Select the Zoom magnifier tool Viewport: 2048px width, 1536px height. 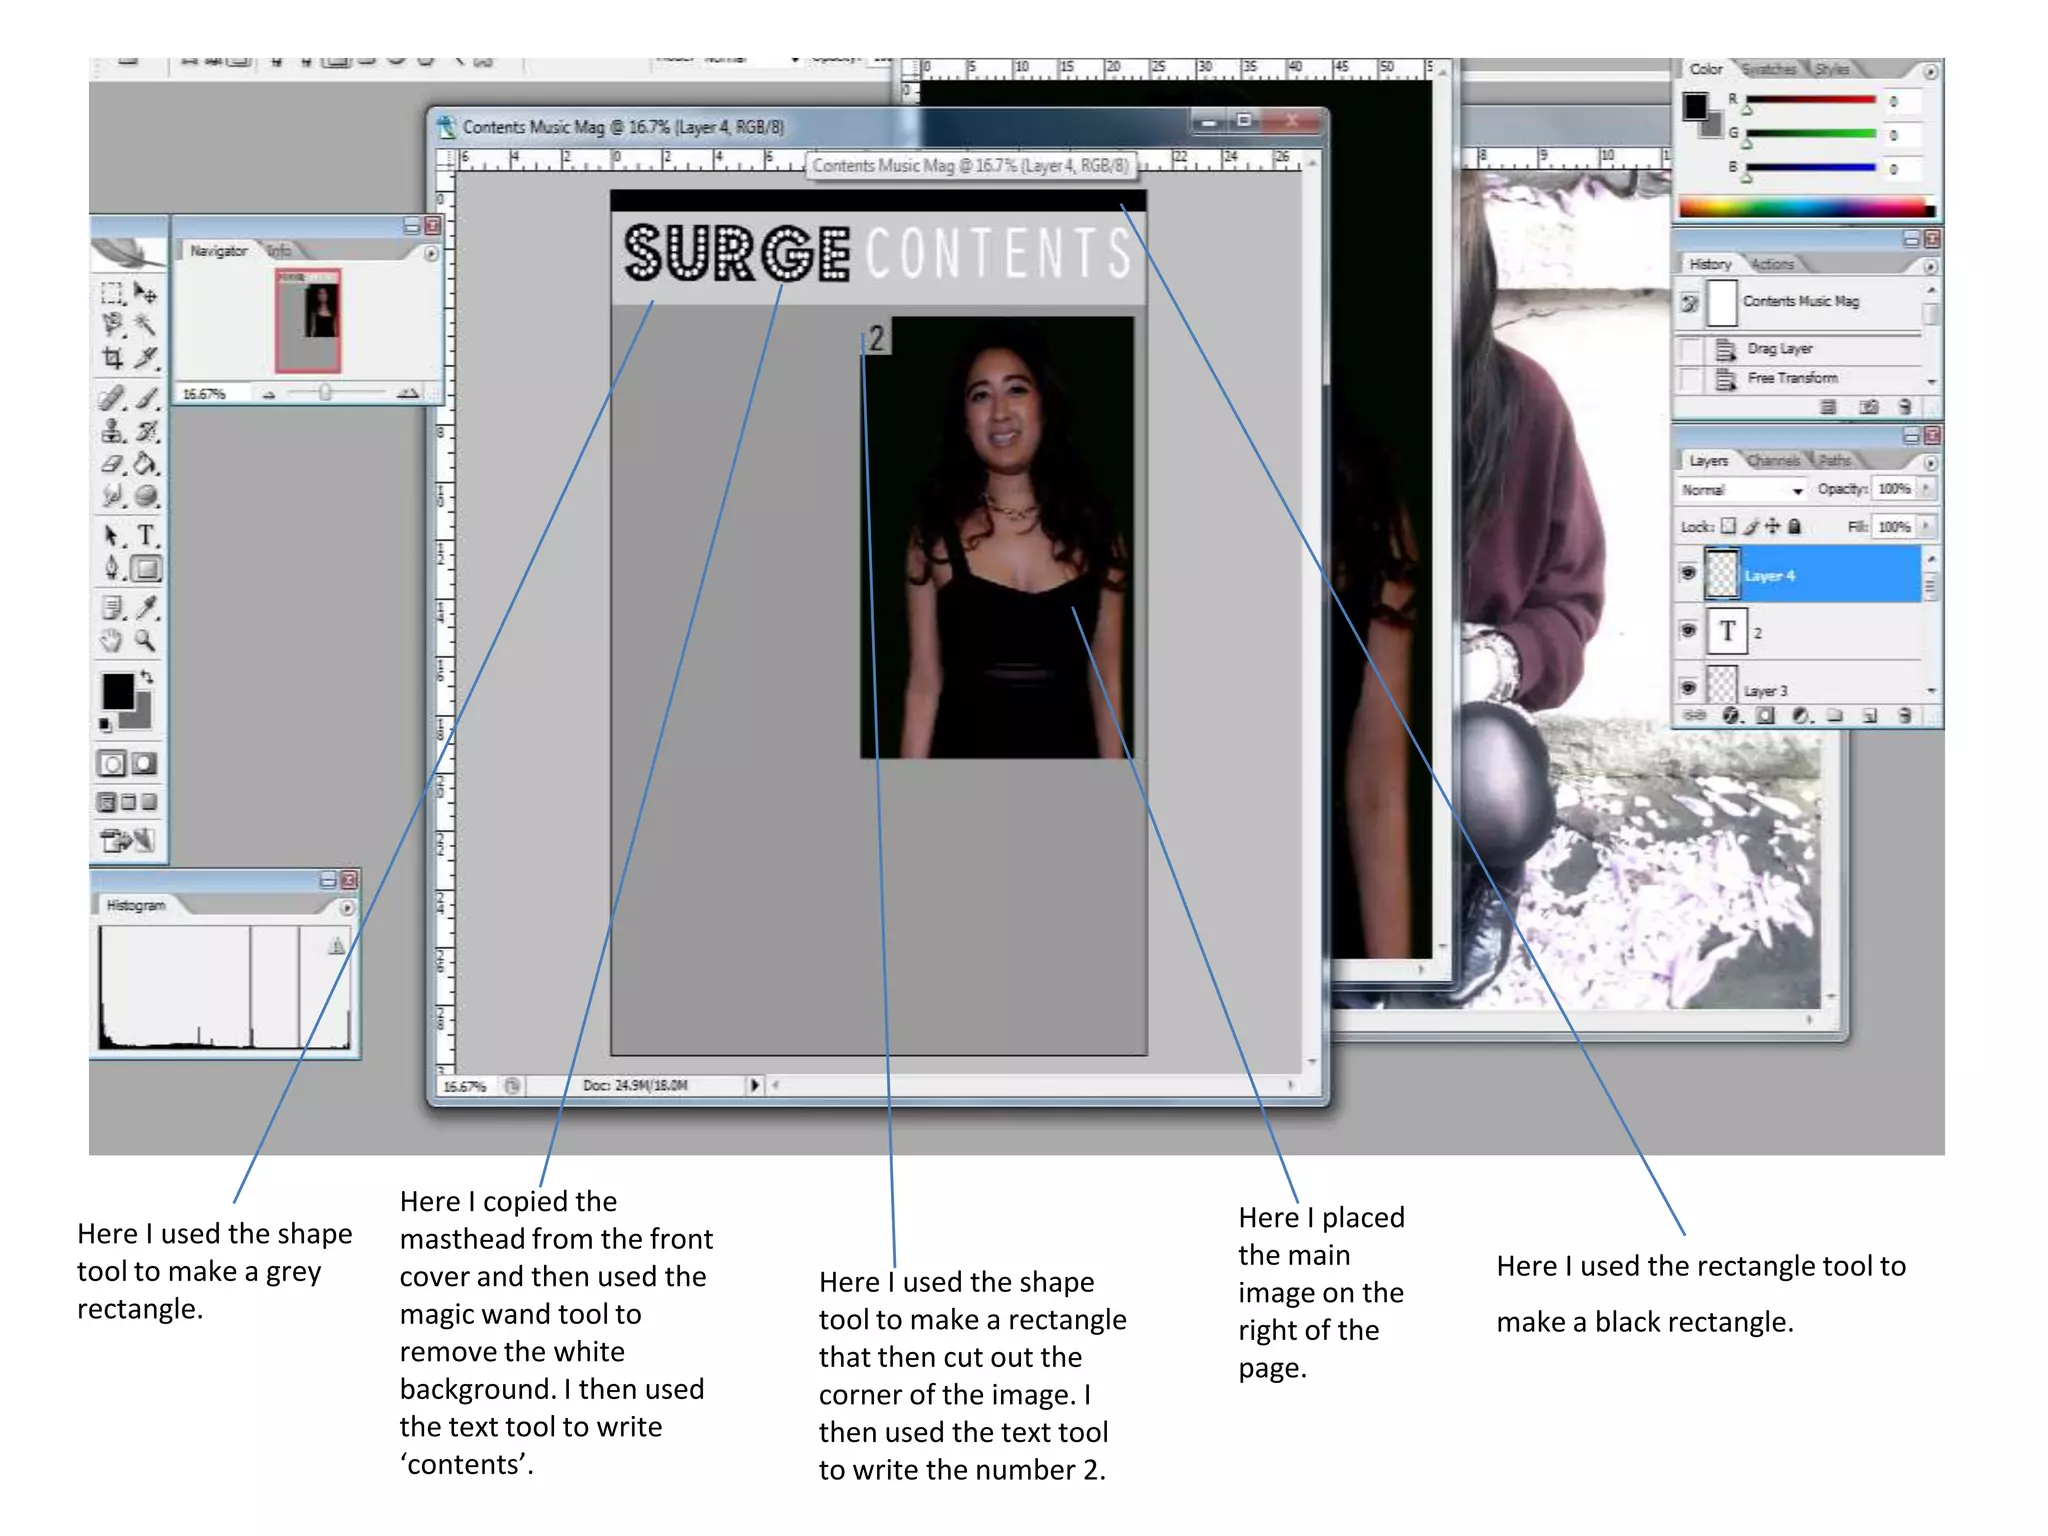[146, 640]
